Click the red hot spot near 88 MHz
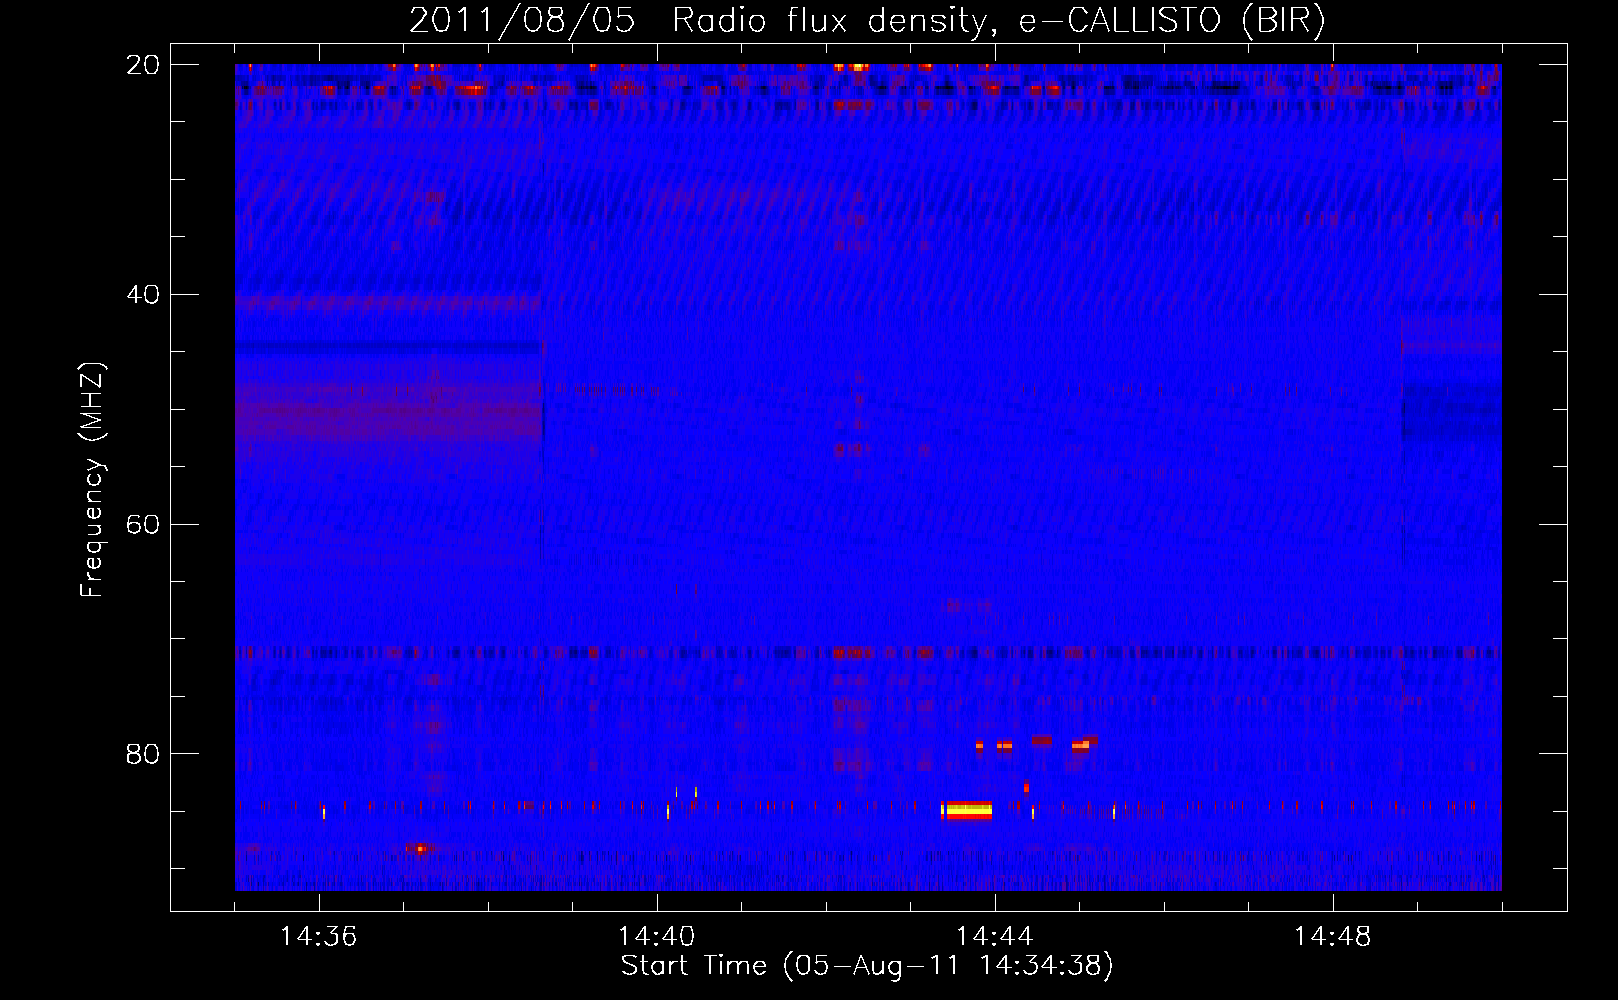This screenshot has width=1618, height=1000. click(421, 849)
